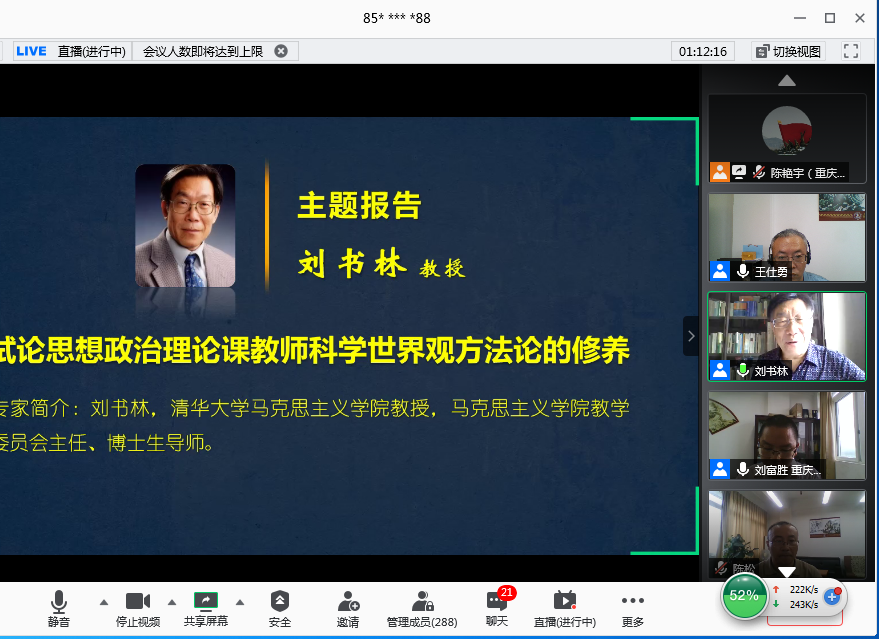Select 刘书林 speaker video thumbnail
This screenshot has height=639, width=879.
pyautogui.click(x=787, y=336)
